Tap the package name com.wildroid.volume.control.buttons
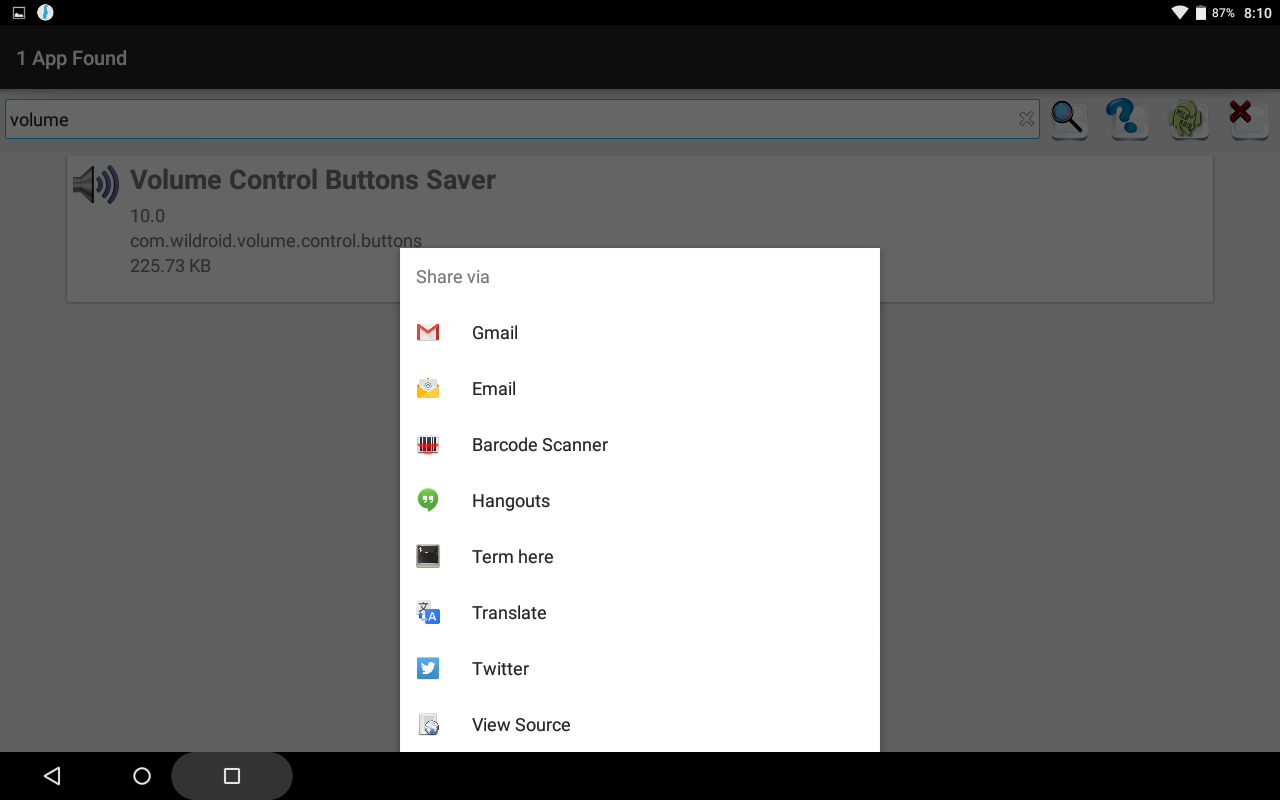1280x800 pixels. (x=276, y=241)
